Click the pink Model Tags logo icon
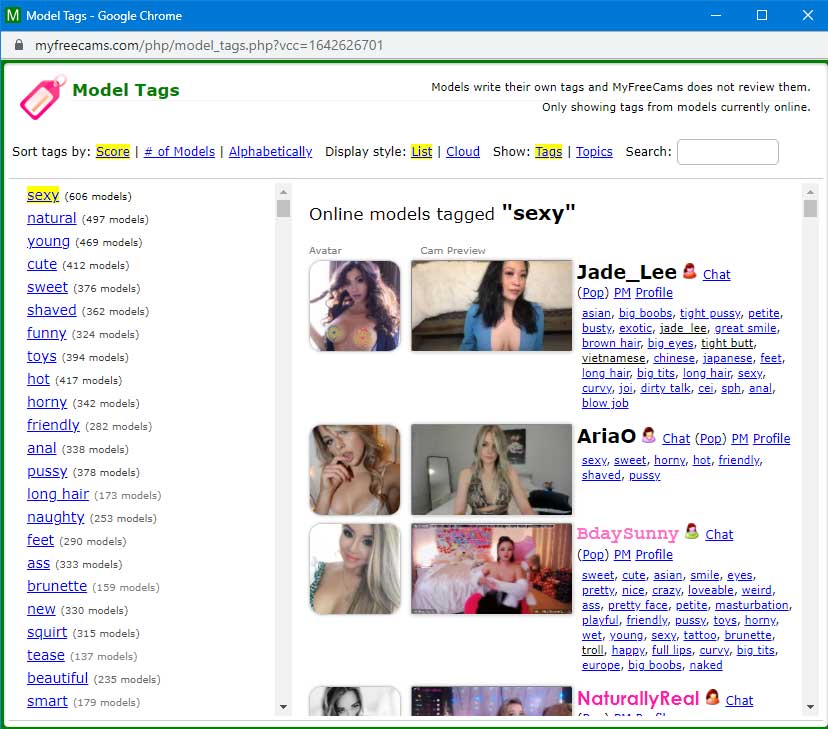 coord(42,97)
